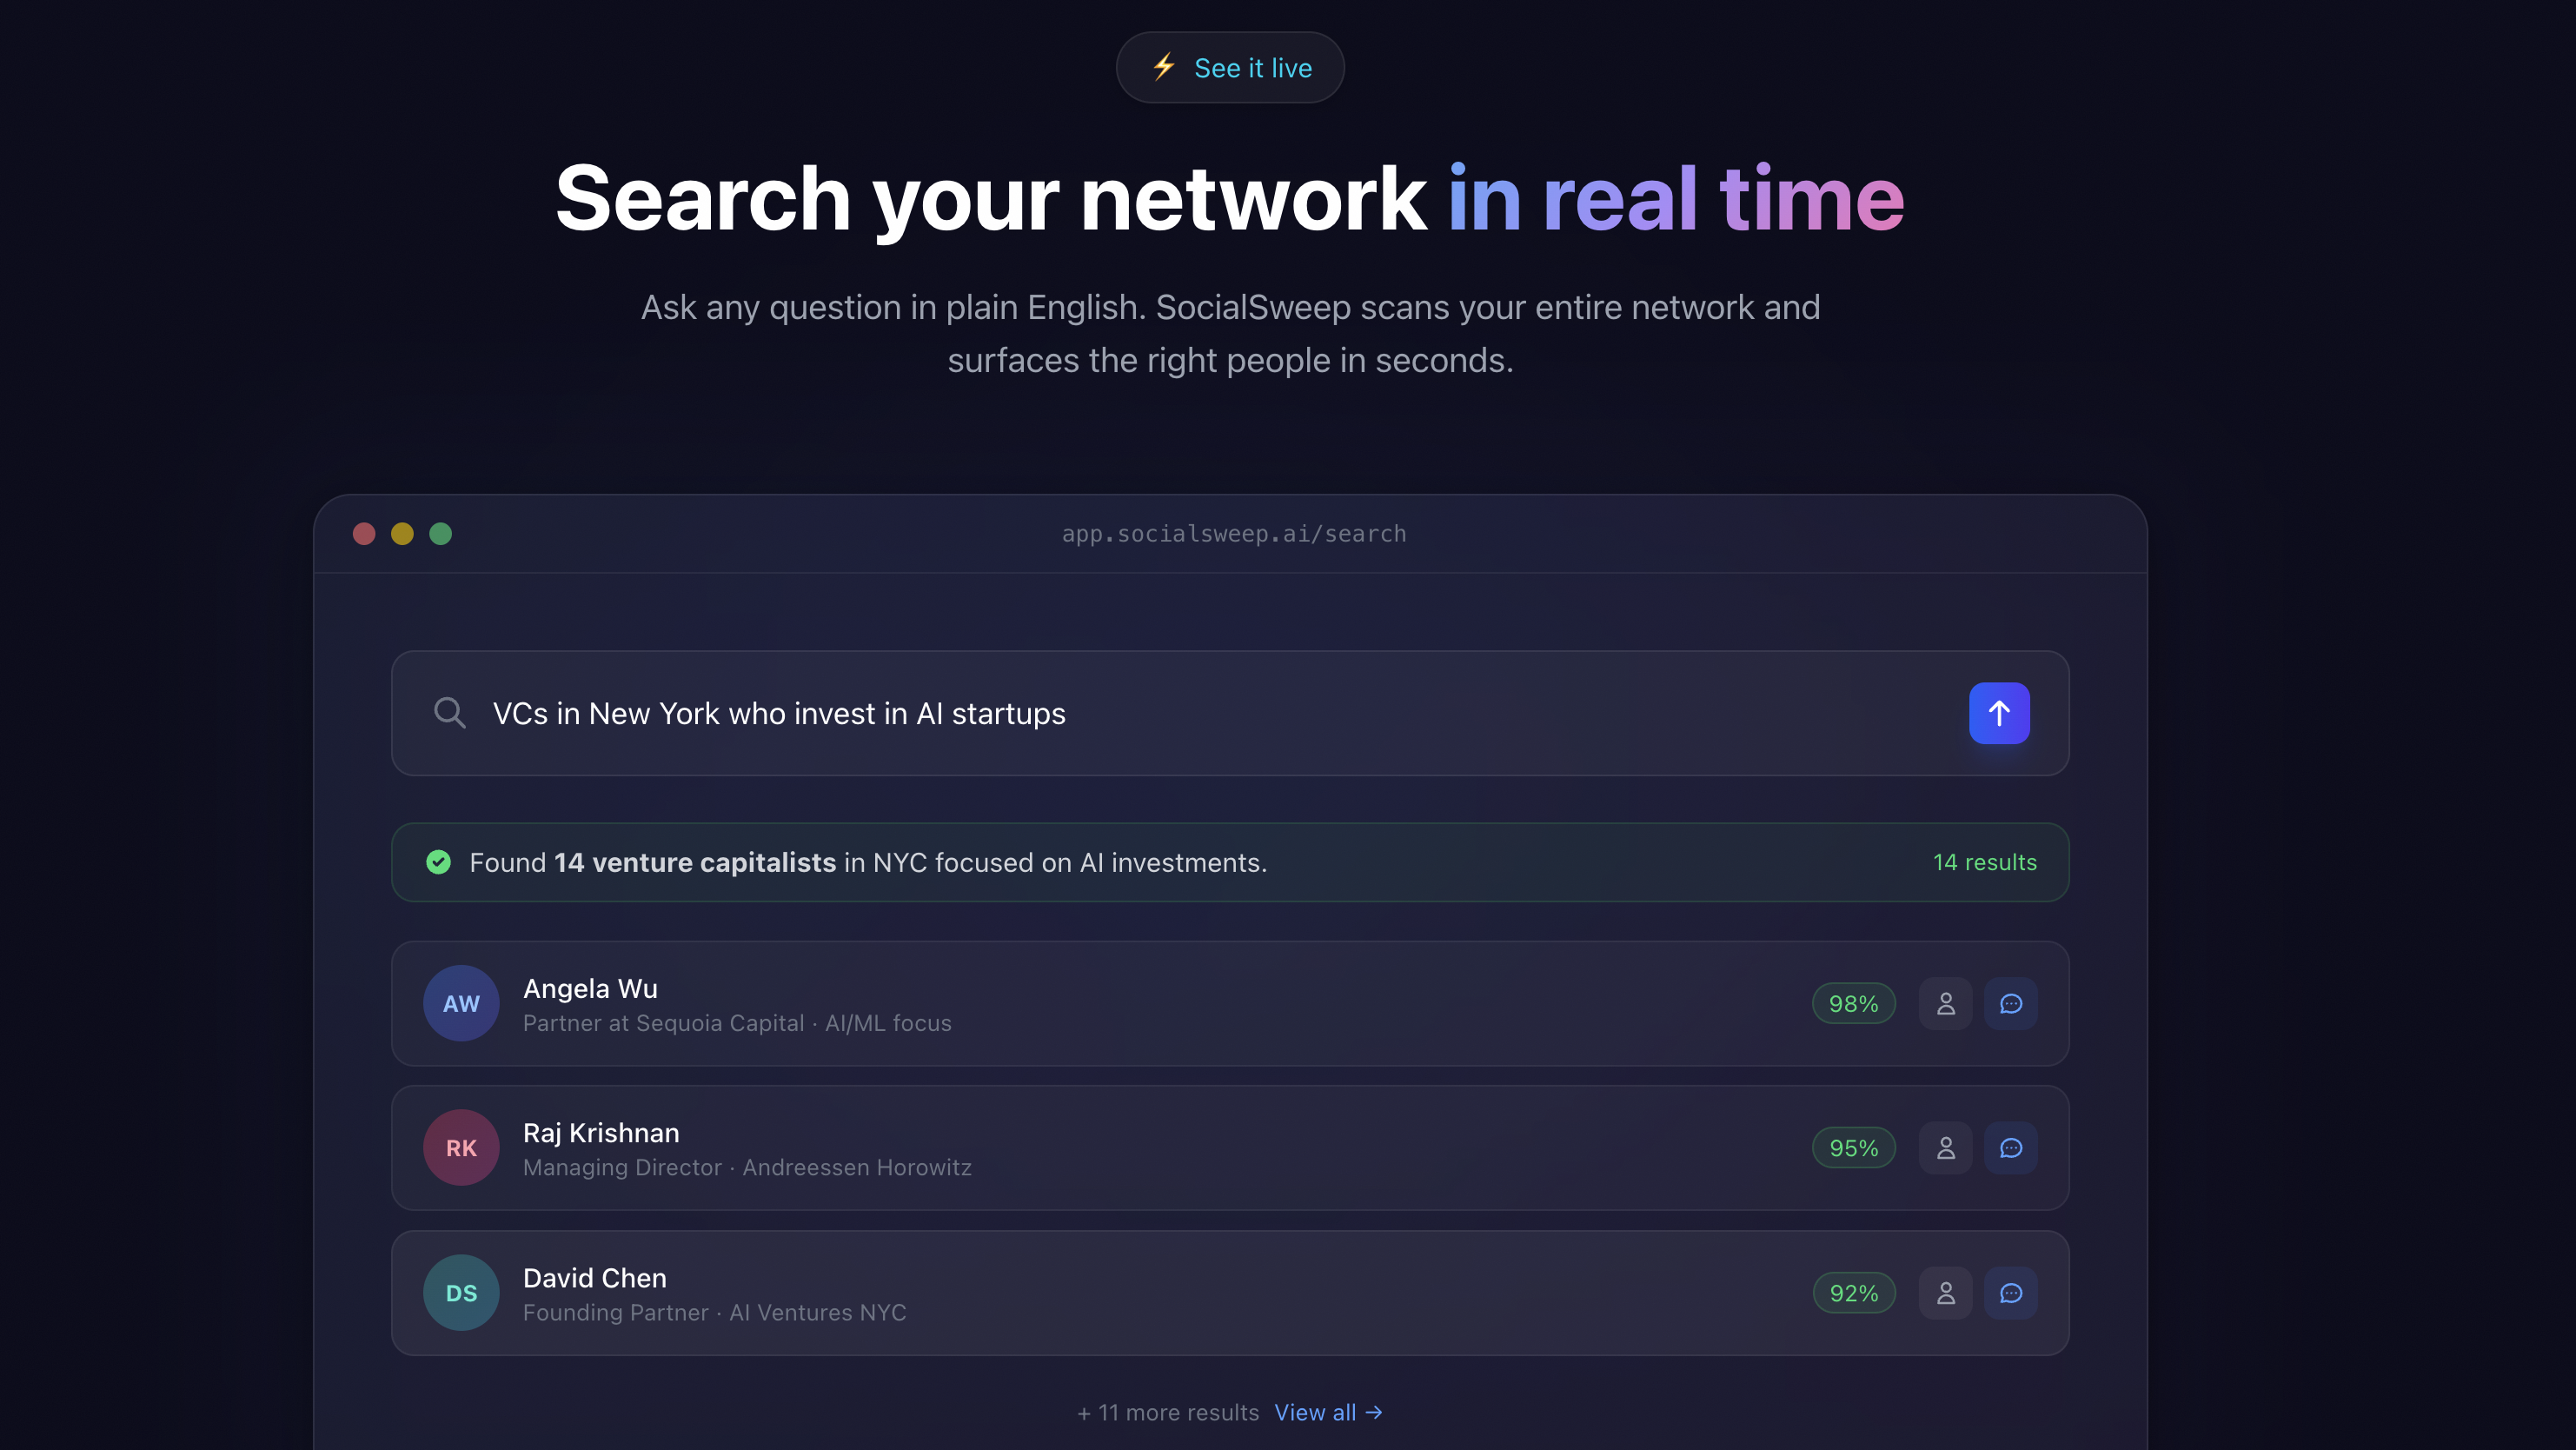Viewport: 2576px width, 1450px height.
Task: Message David Chen via chat bubble icon
Action: 2011,1292
